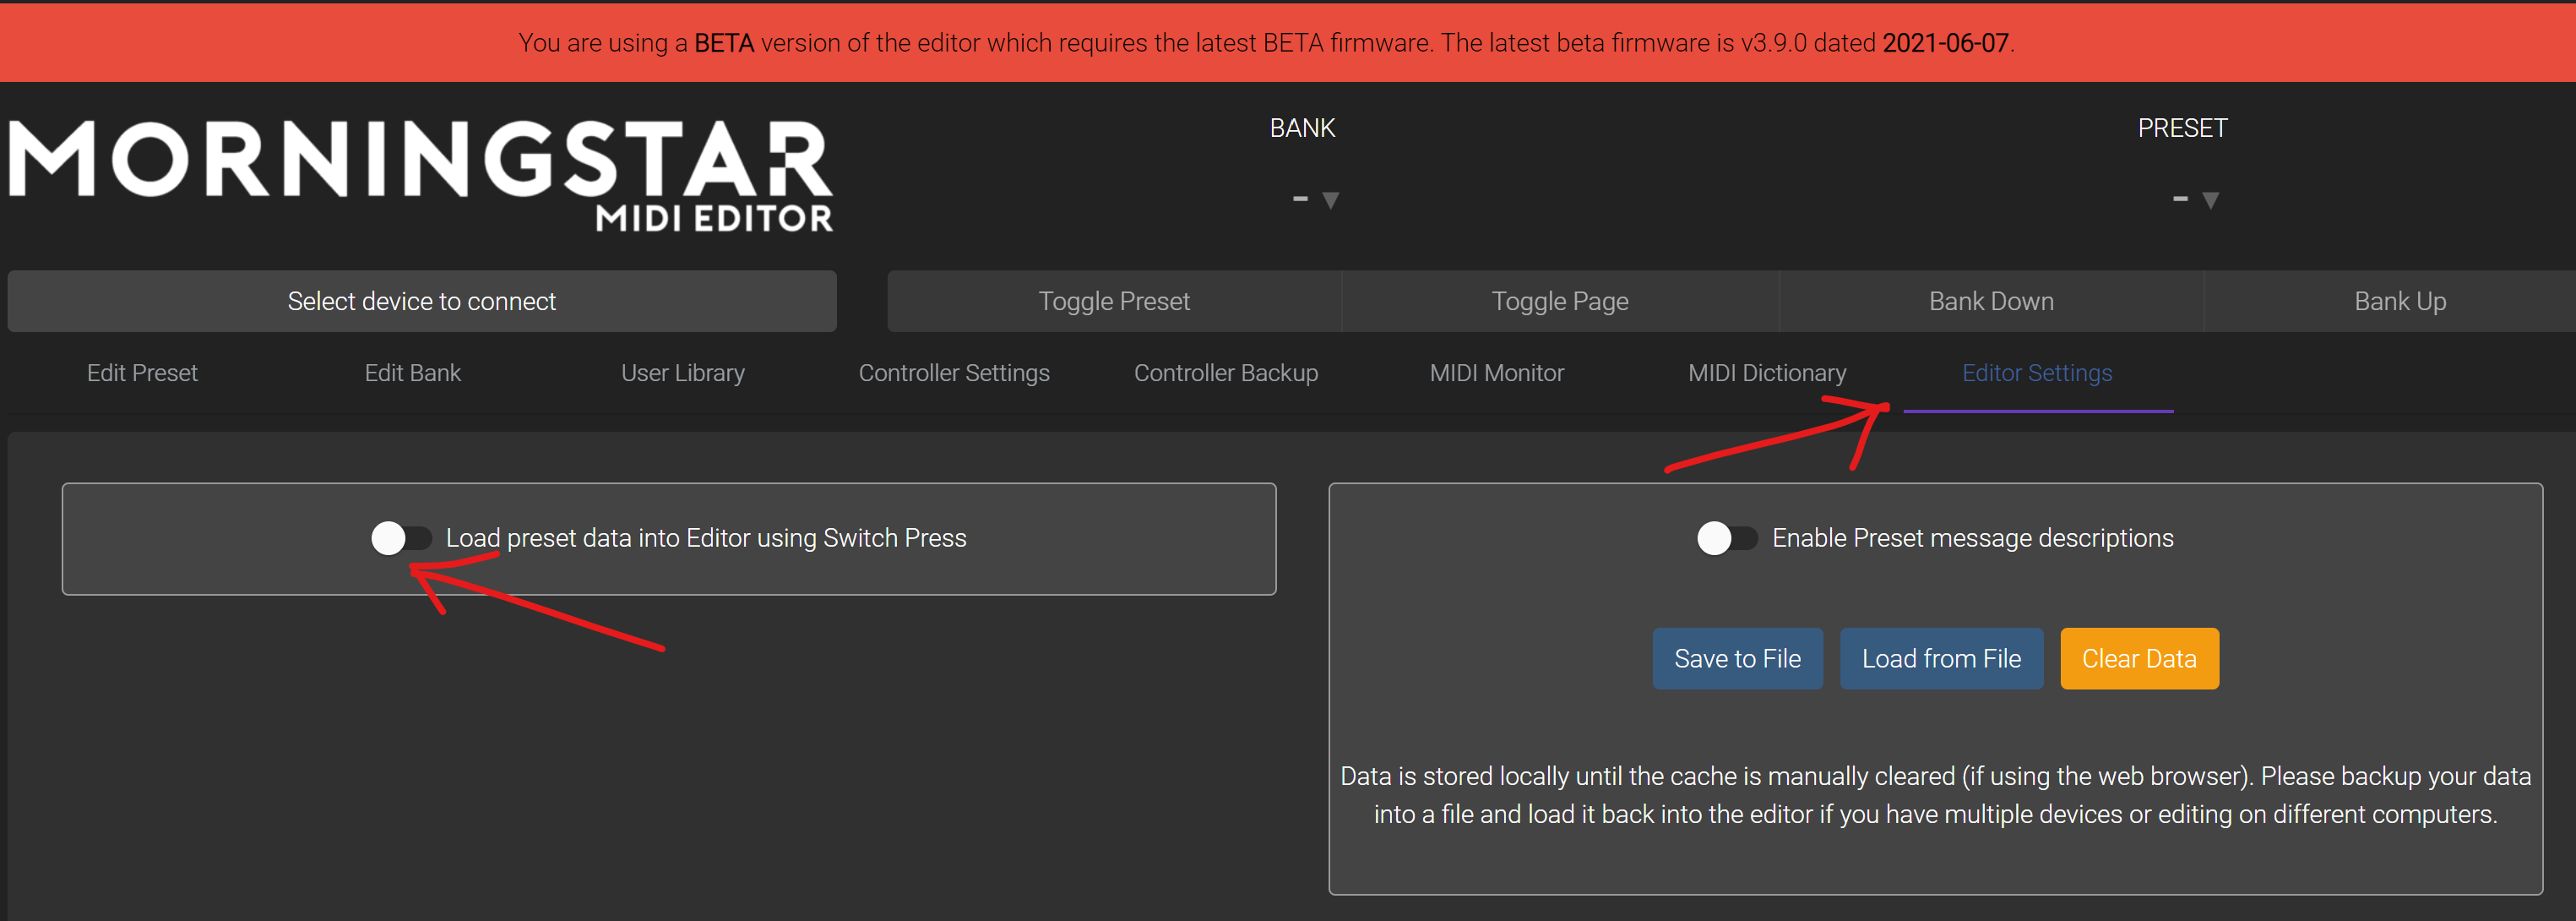Click the Bank Down button
This screenshot has height=921, width=2576.
click(x=1990, y=301)
